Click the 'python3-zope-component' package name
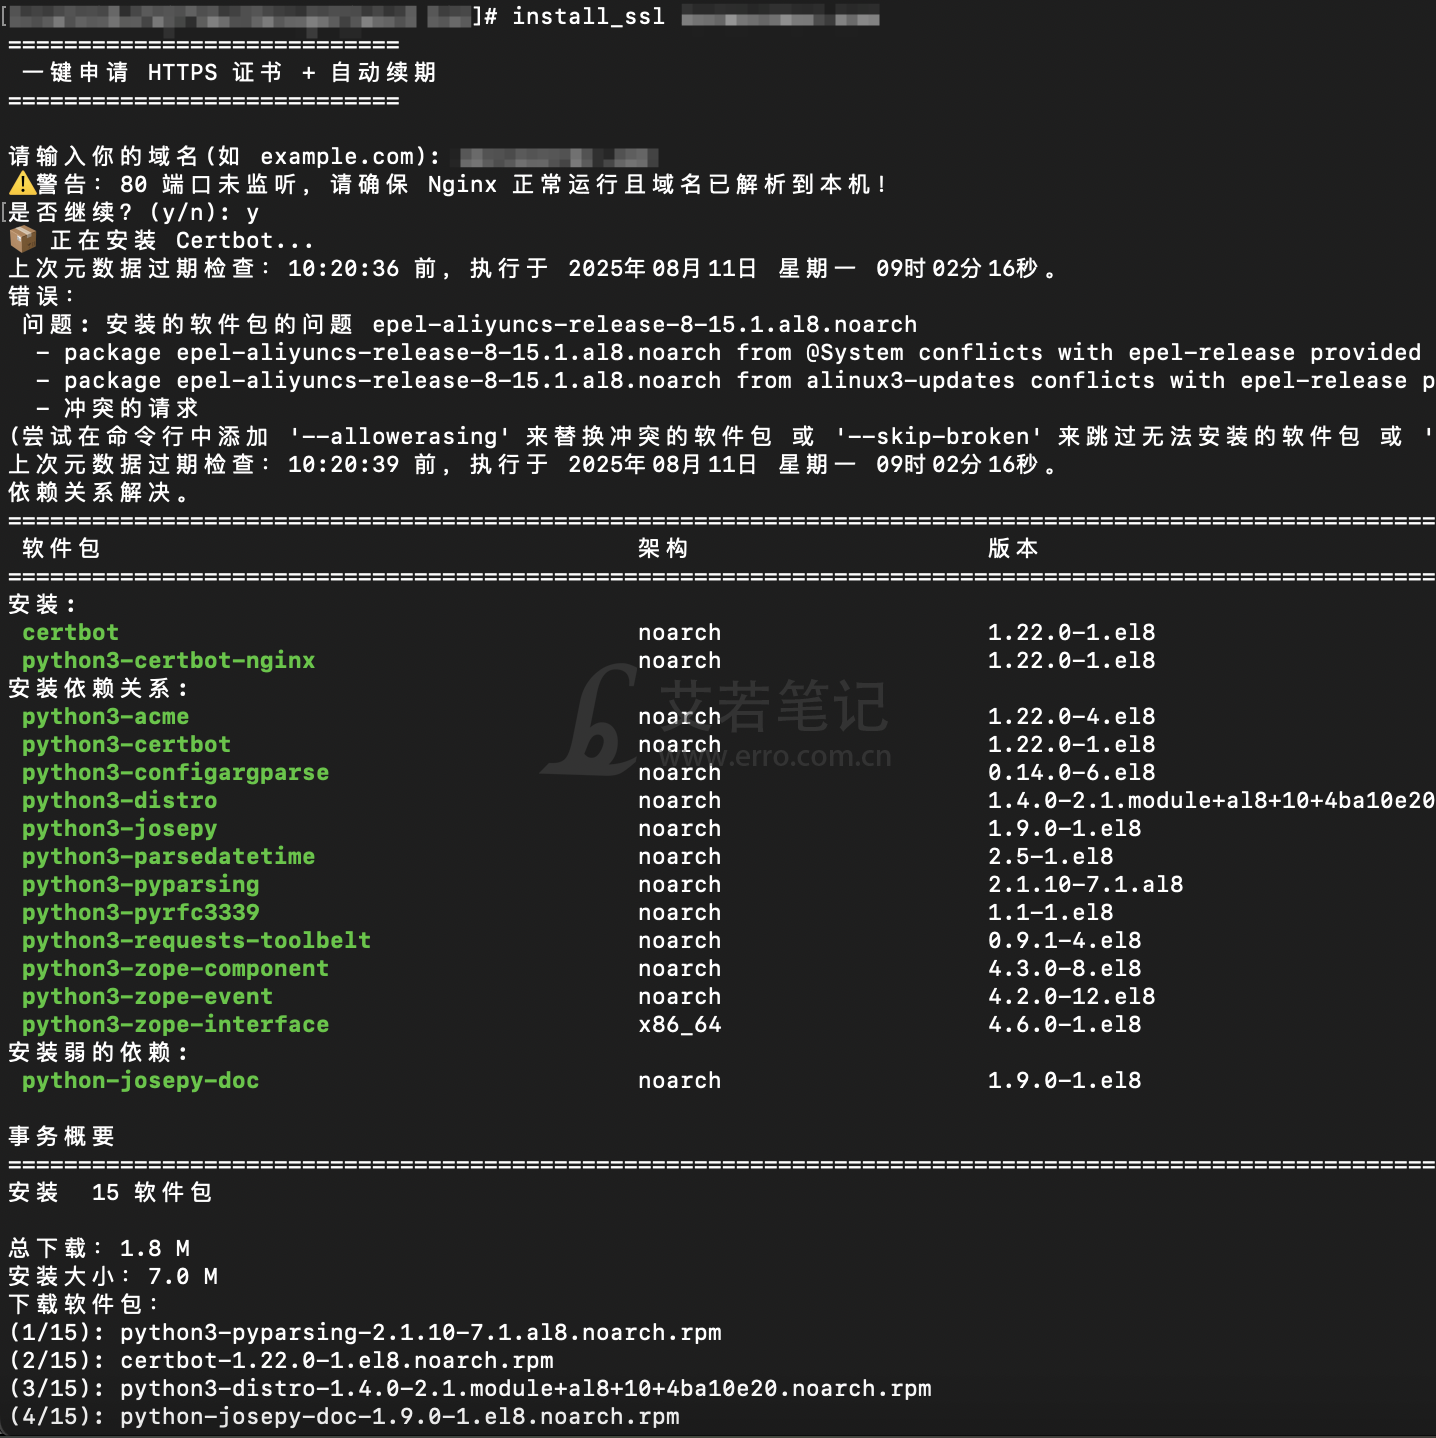This screenshot has width=1436, height=1438. click(175, 968)
